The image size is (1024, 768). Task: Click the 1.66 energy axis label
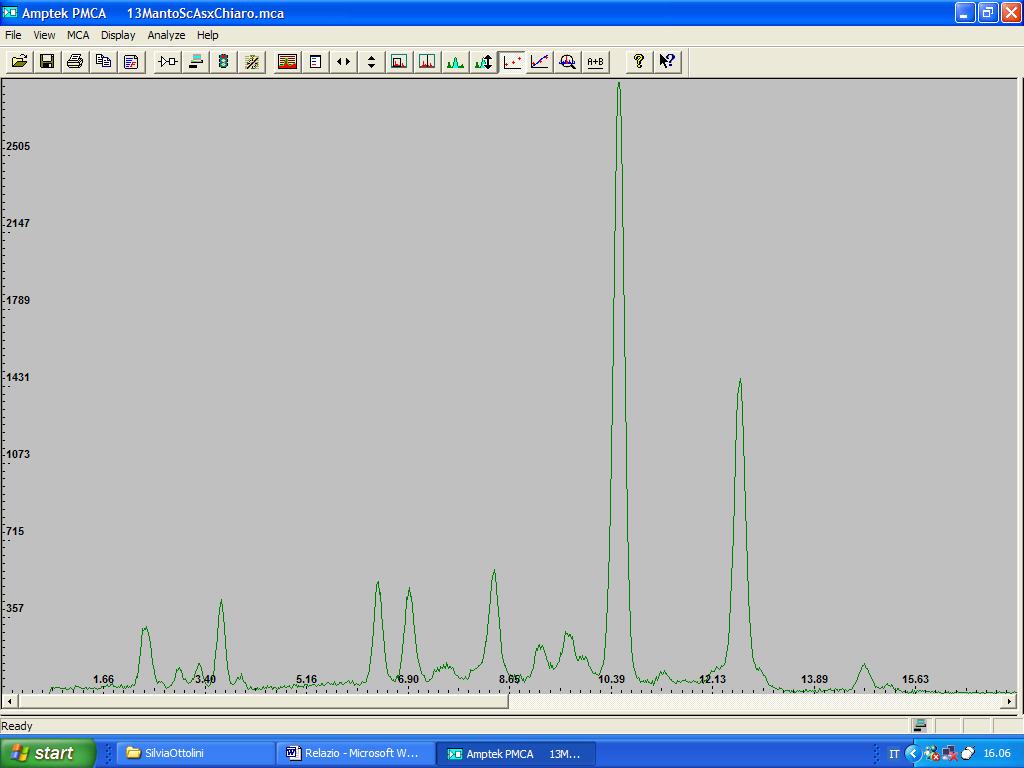(104, 679)
